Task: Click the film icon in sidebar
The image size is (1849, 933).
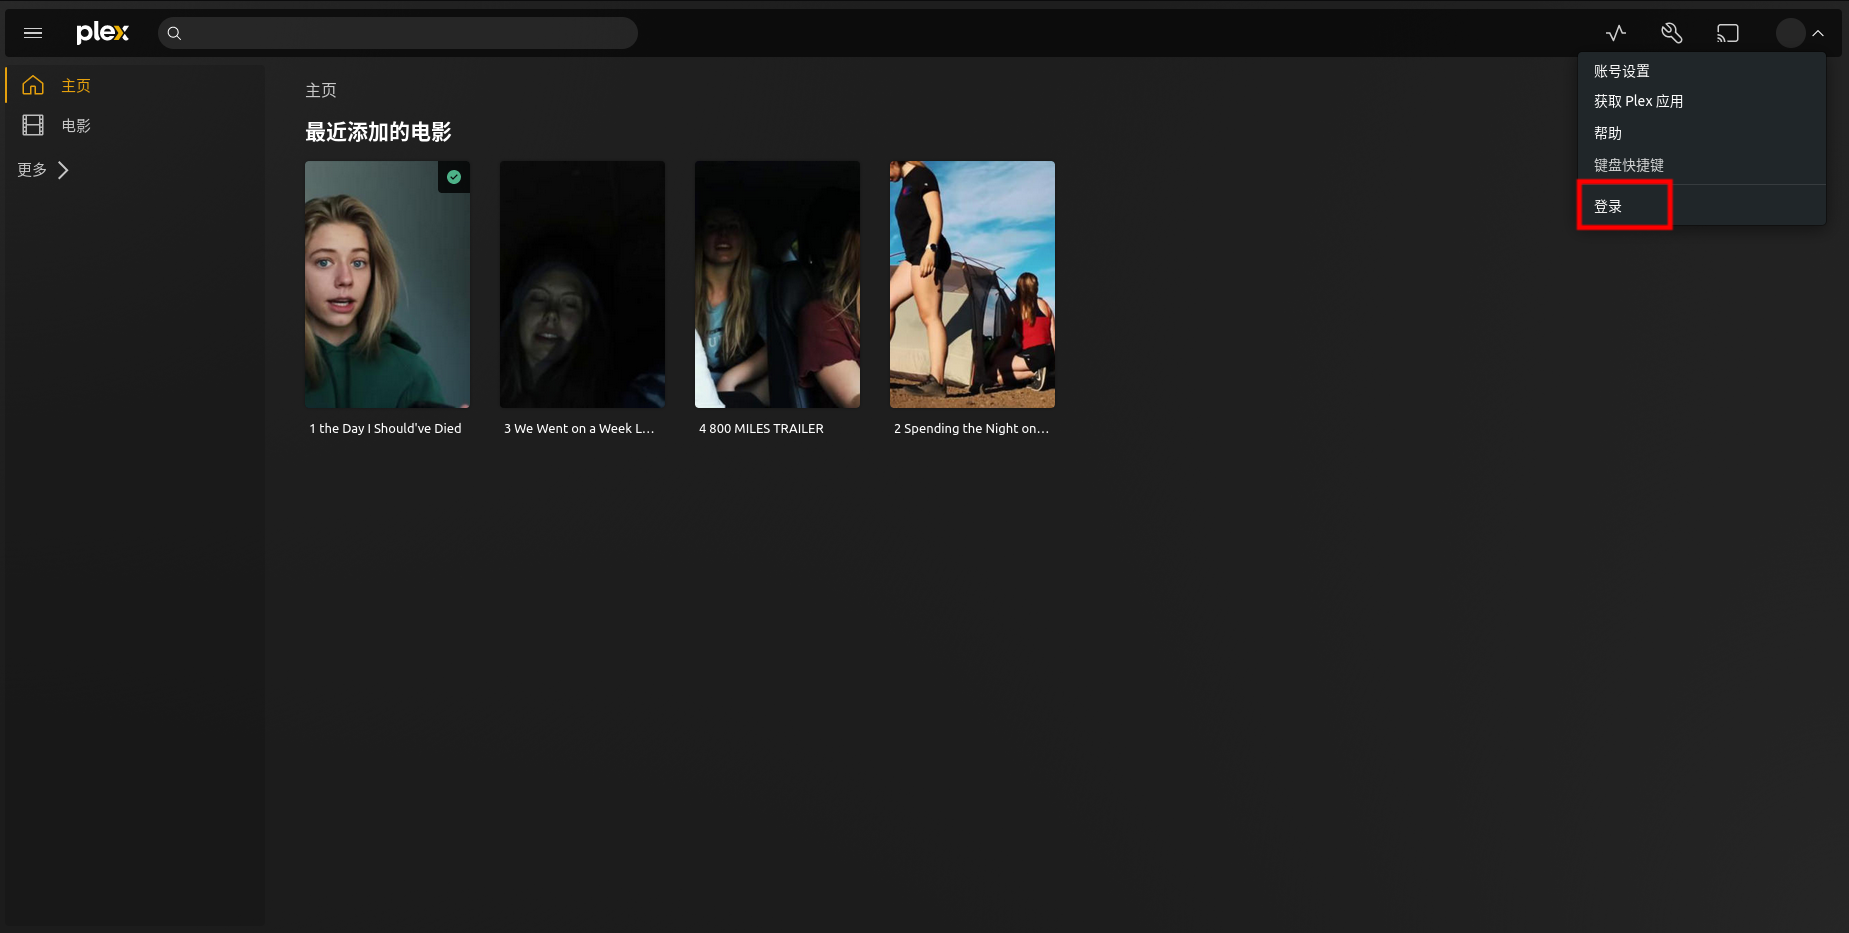Action: coord(33,125)
